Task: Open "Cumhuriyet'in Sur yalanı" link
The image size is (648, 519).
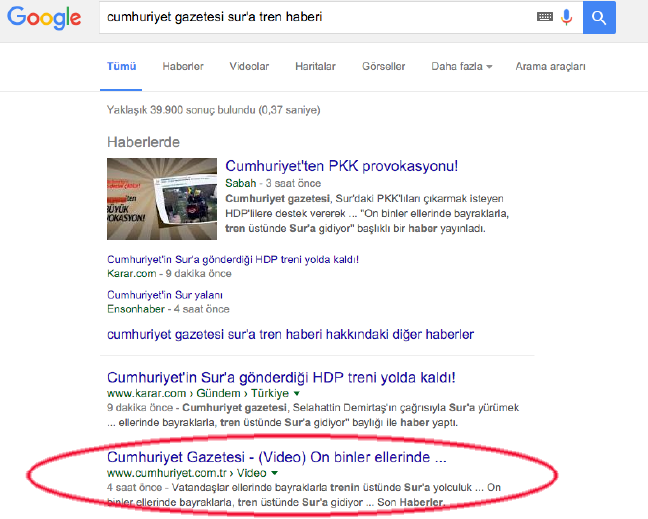Action: [164, 295]
